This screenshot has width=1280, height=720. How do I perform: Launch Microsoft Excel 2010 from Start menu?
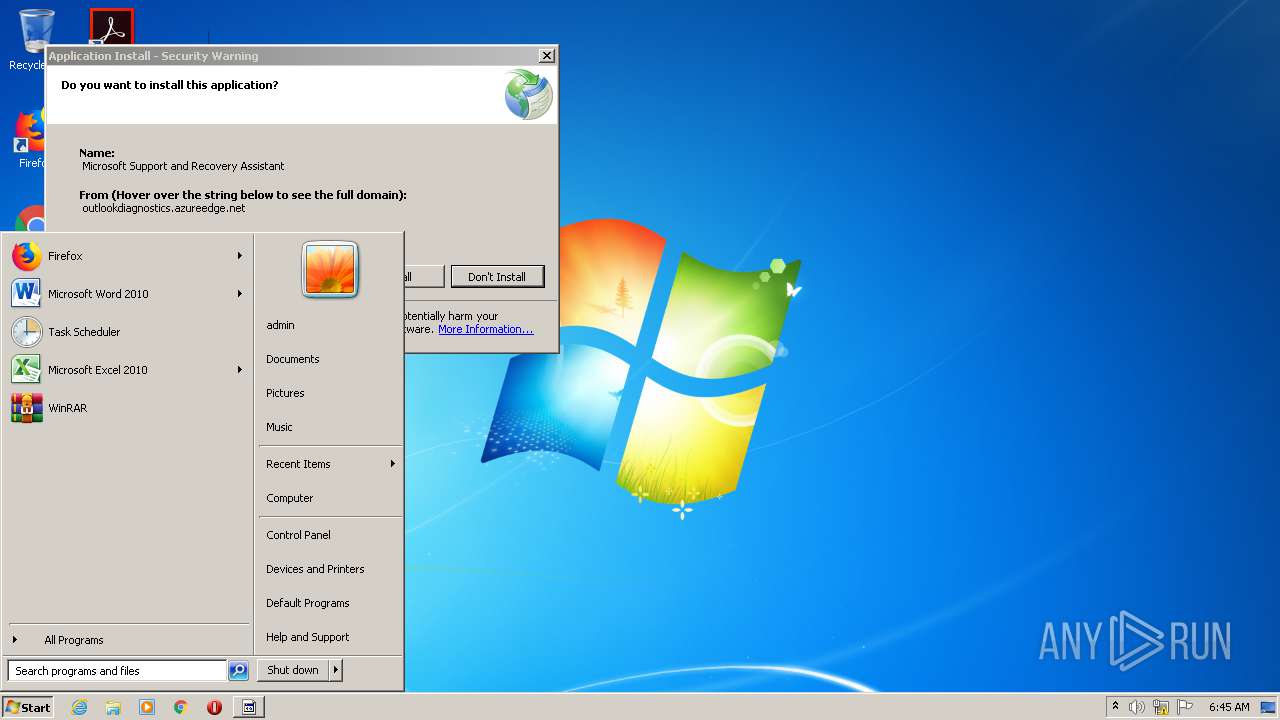[127, 370]
